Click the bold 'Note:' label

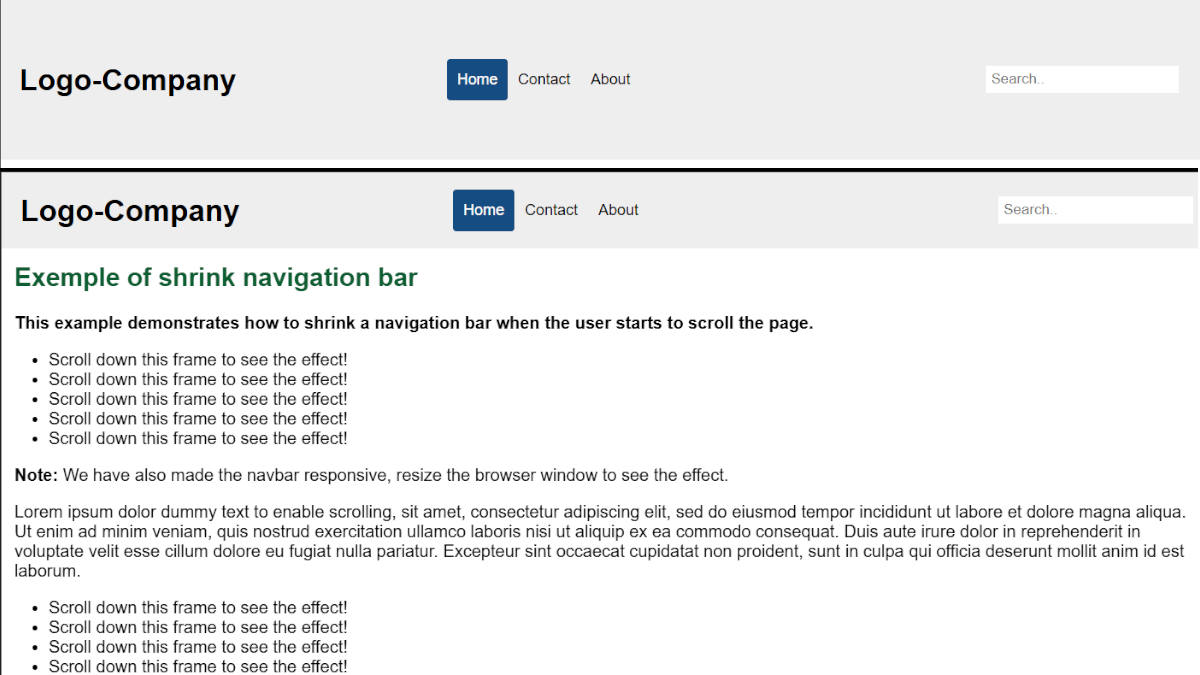tap(36, 475)
